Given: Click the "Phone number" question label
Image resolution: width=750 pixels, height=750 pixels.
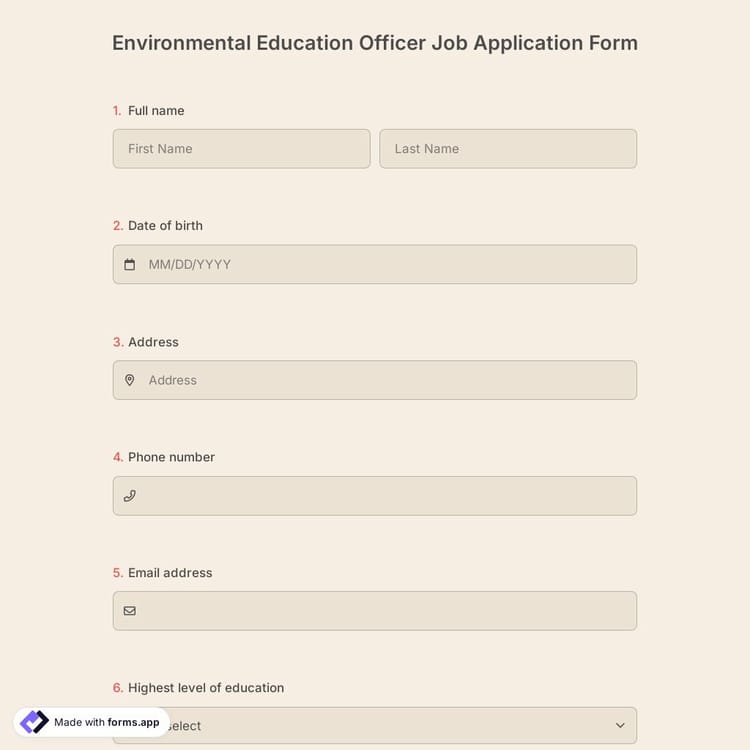Looking at the screenshot, I should [171, 457].
